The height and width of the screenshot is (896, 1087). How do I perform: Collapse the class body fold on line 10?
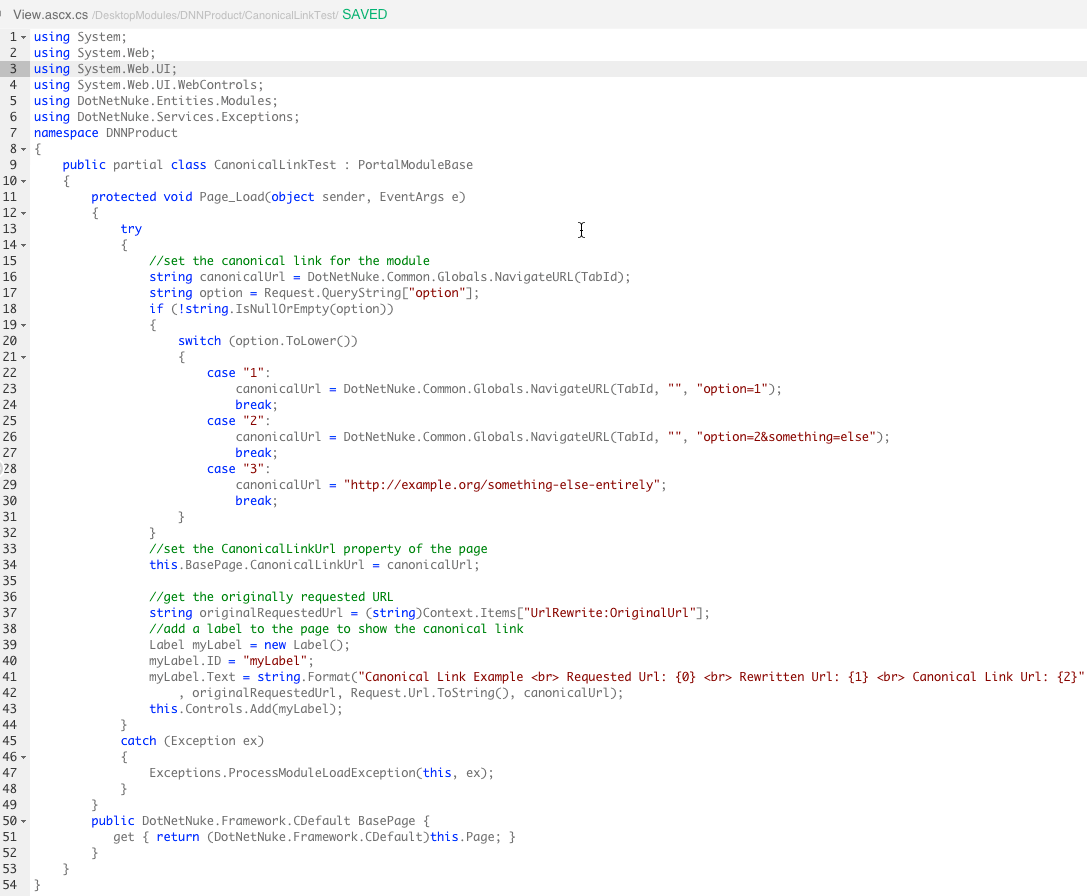tap(24, 181)
